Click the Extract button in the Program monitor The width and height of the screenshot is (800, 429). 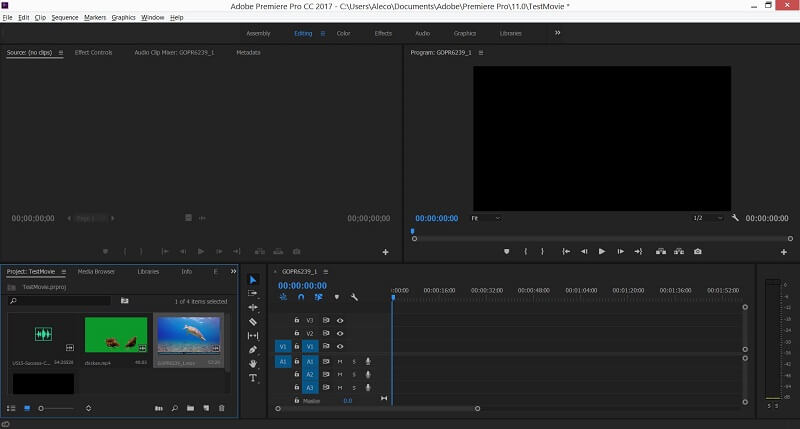click(x=679, y=251)
